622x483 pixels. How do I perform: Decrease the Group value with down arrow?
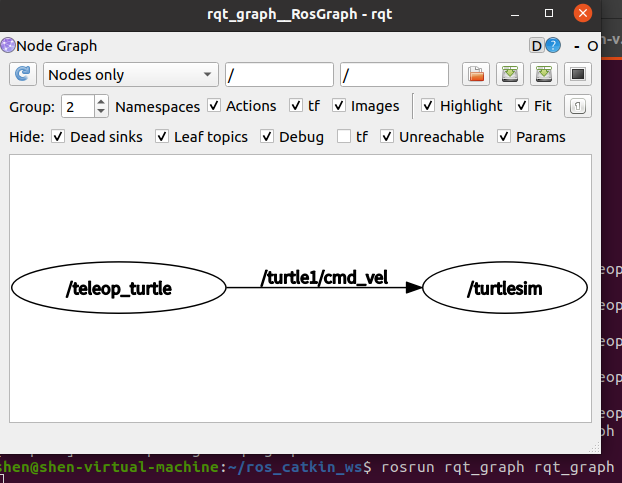101,111
